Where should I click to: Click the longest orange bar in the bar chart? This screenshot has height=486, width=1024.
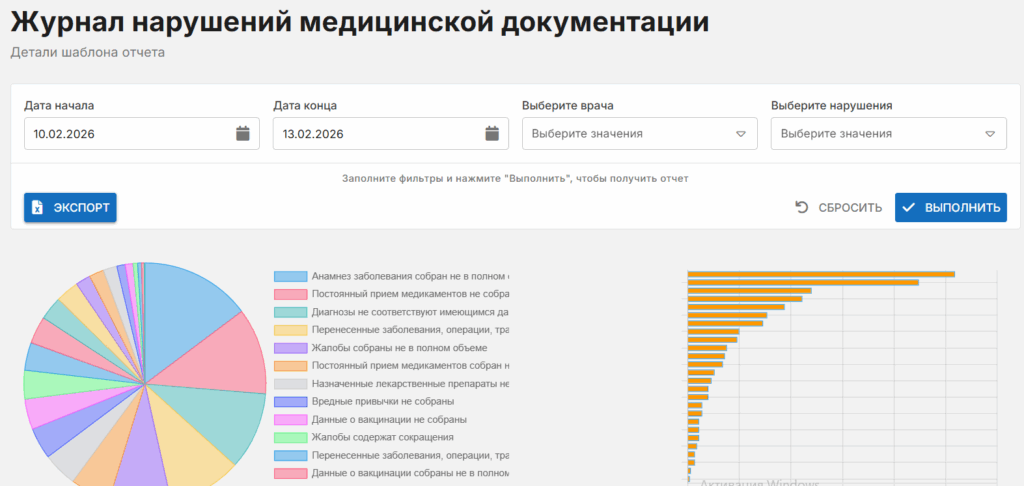820,274
